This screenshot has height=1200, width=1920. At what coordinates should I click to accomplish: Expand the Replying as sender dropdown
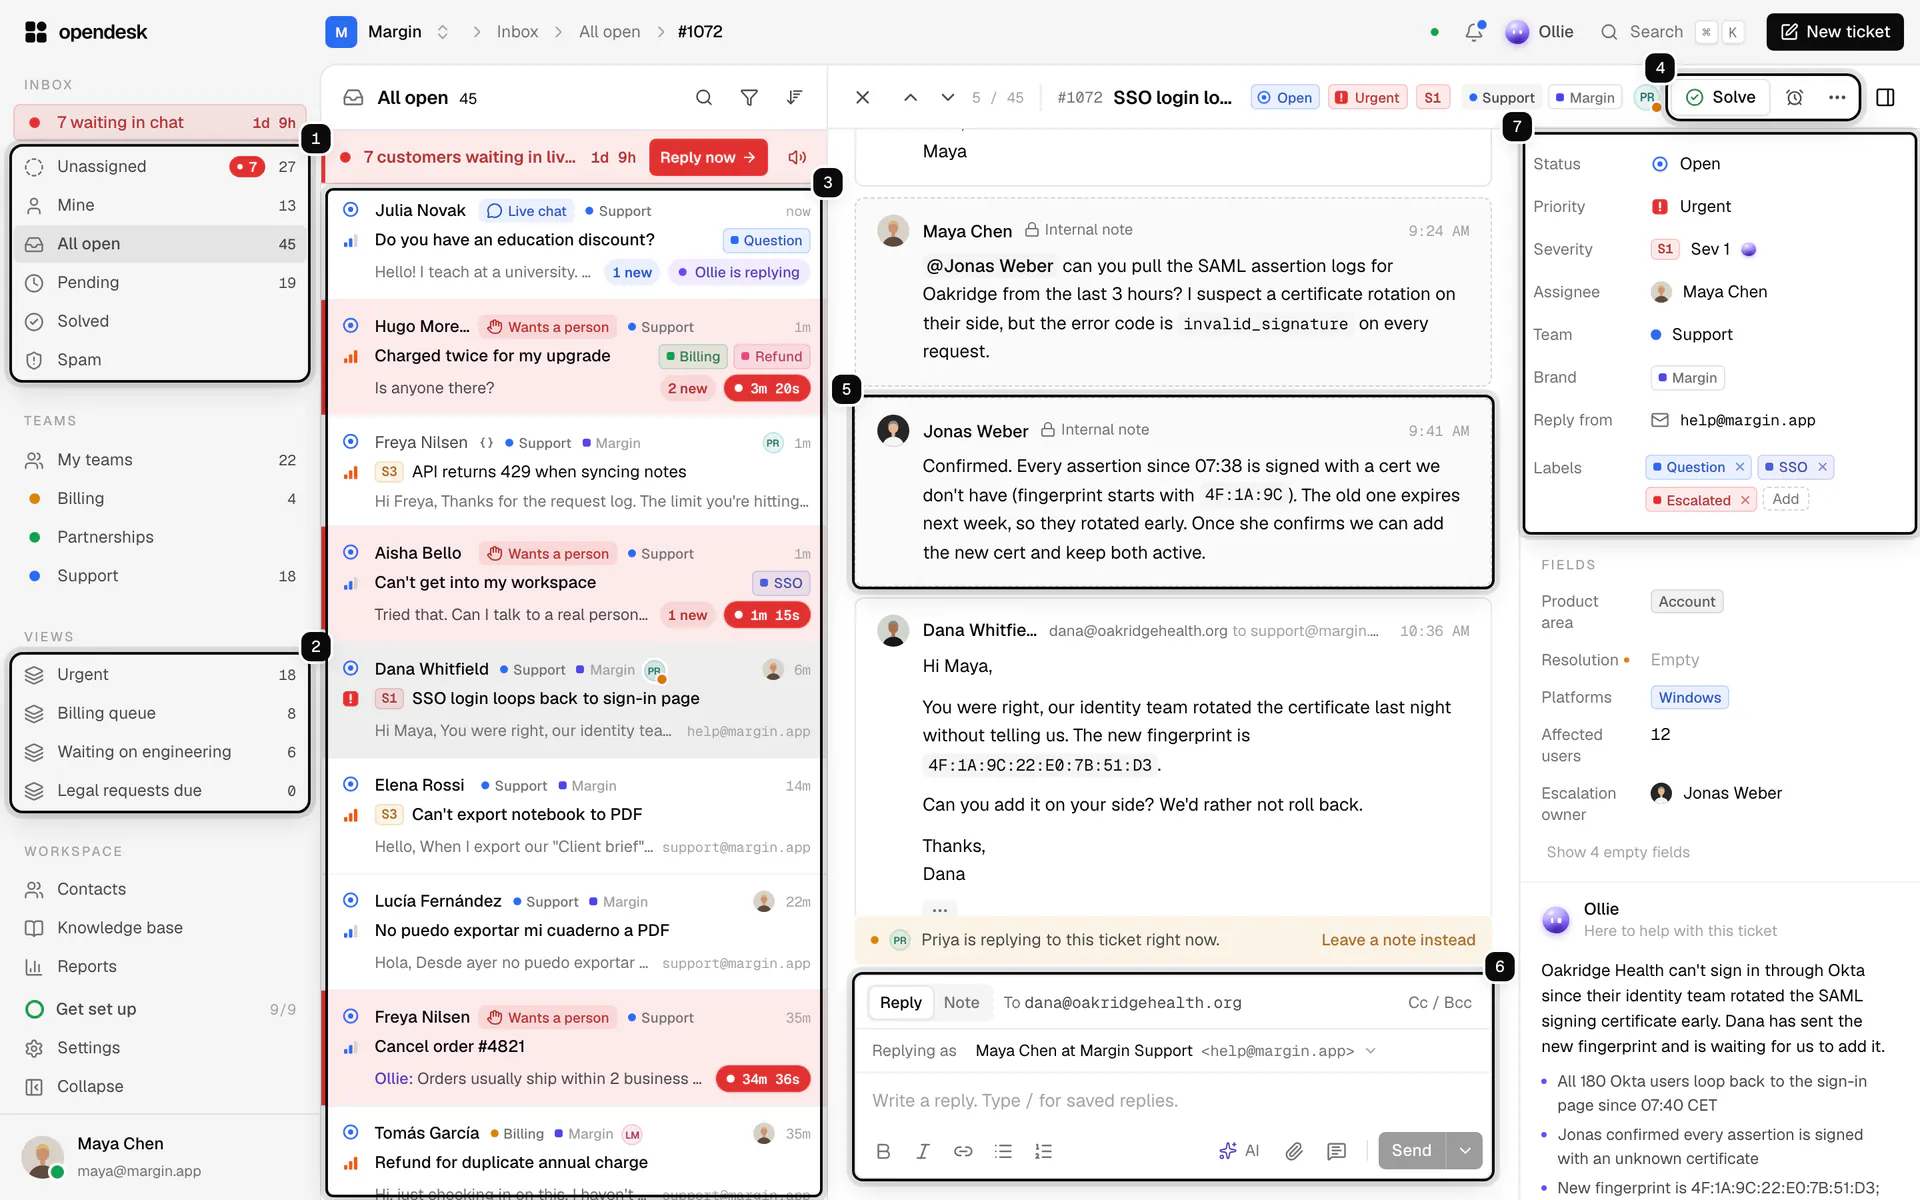pyautogui.click(x=1371, y=1051)
